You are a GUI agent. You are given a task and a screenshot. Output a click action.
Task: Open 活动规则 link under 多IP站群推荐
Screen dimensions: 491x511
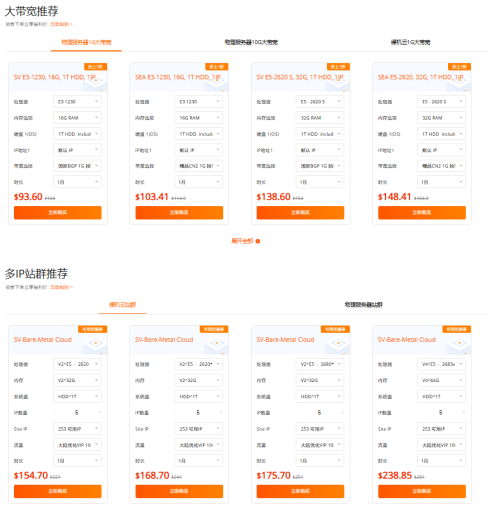(61, 287)
